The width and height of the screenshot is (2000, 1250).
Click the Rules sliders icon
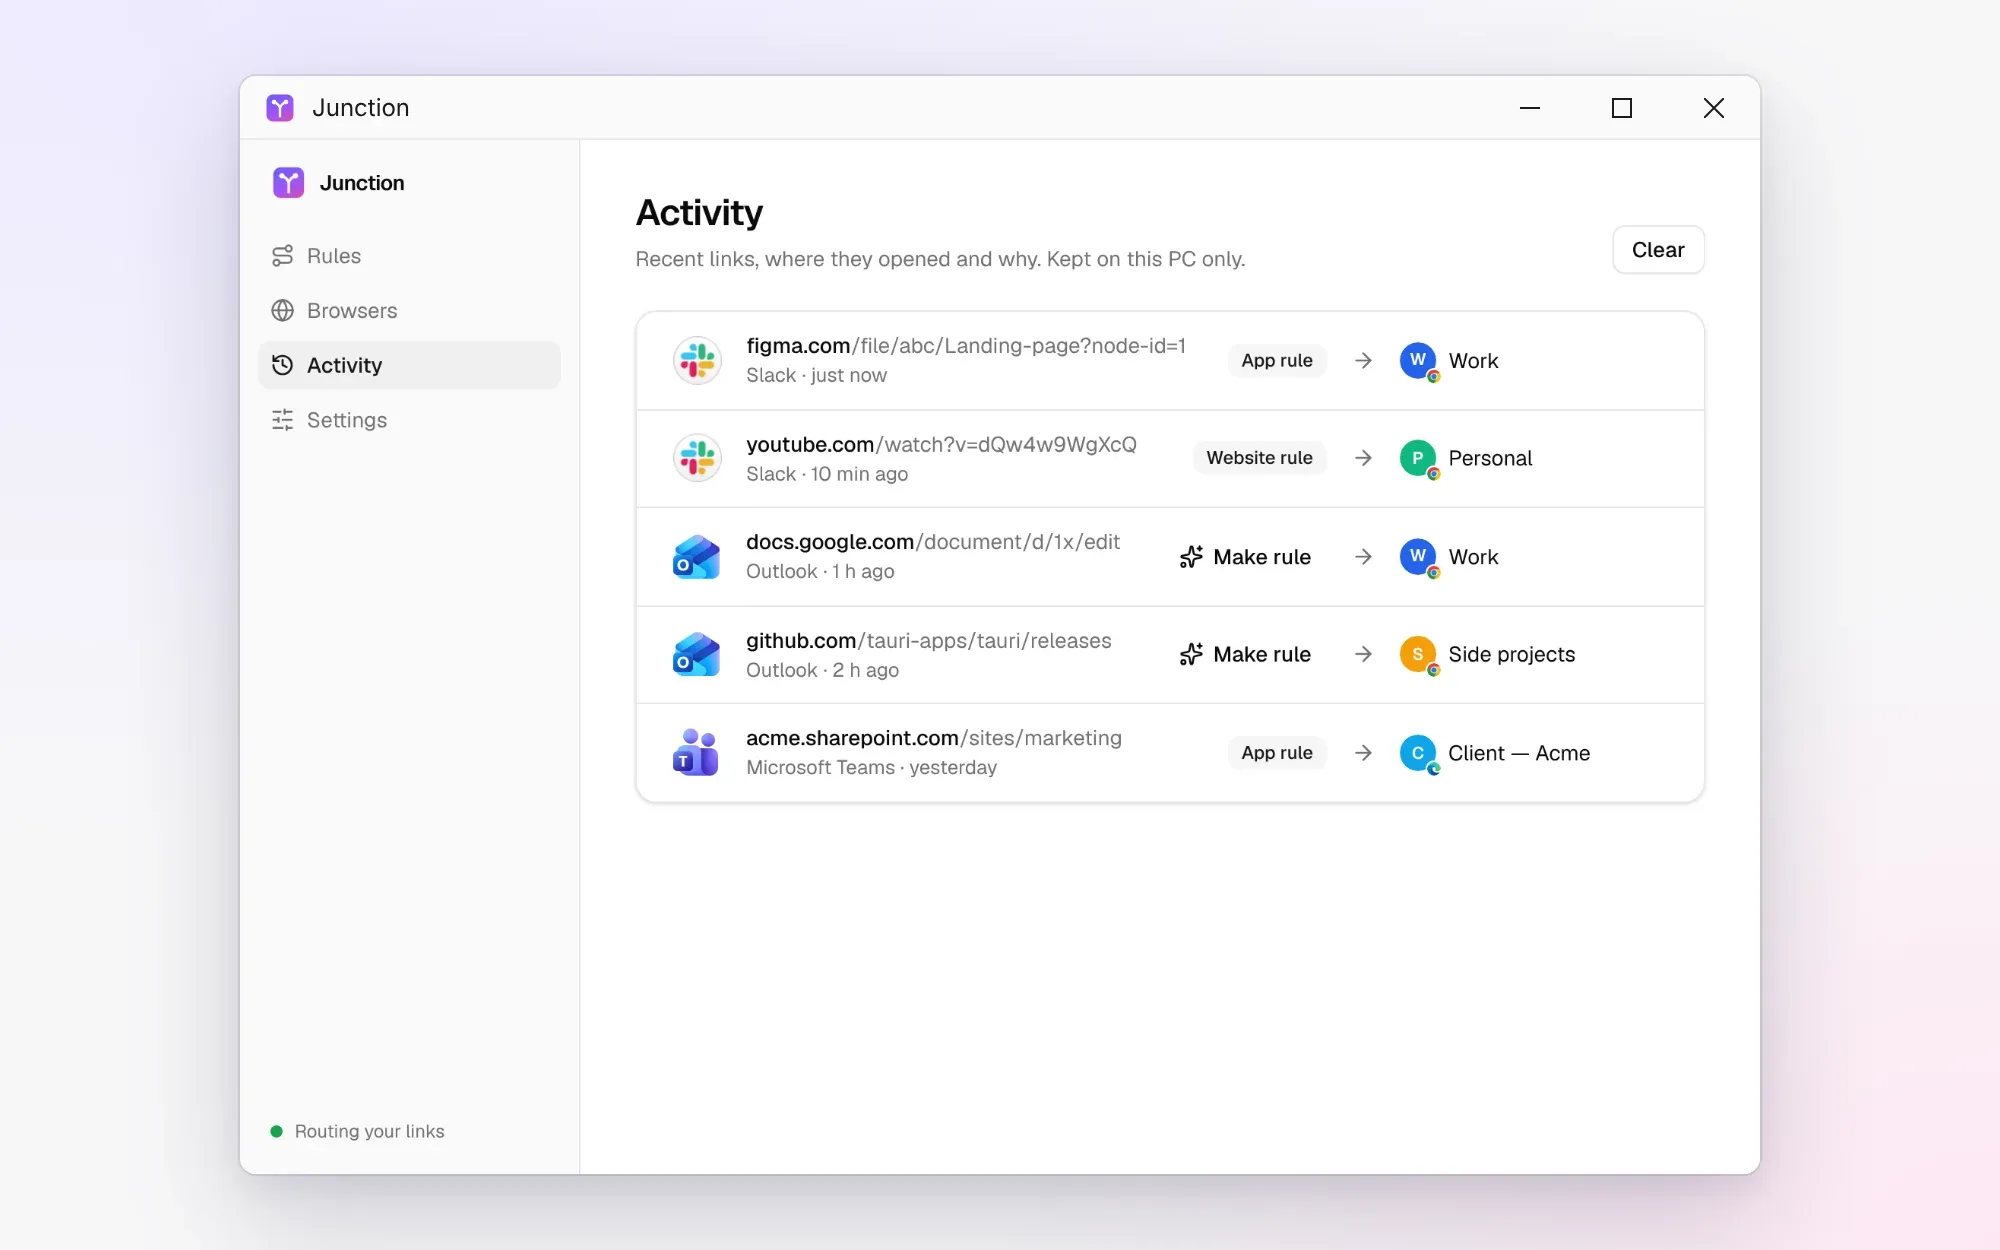(x=283, y=256)
